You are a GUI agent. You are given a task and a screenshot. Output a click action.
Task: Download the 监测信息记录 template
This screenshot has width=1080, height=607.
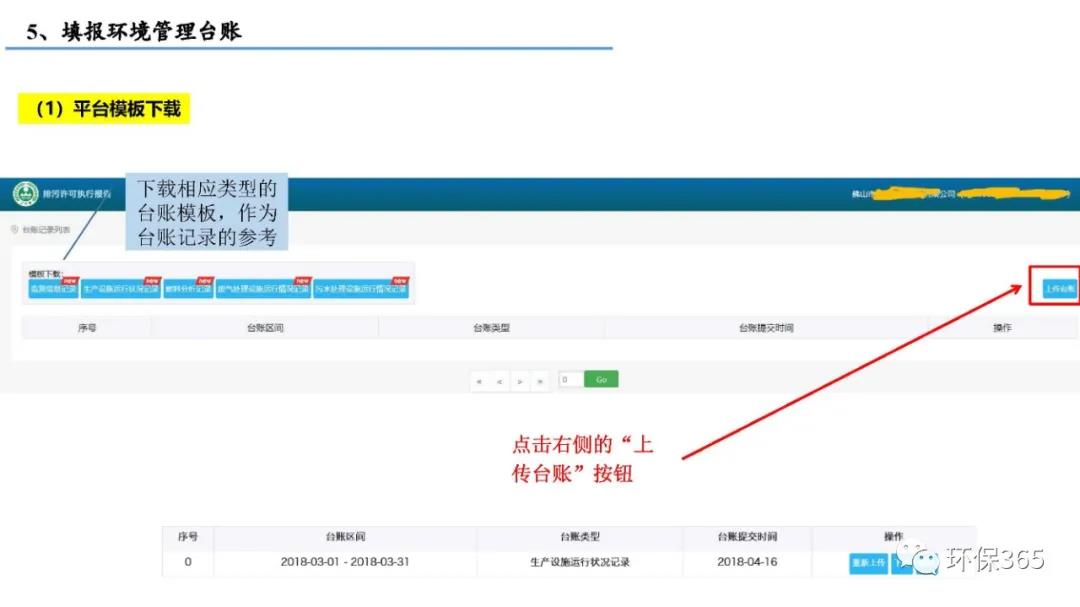pyautogui.click(x=53, y=290)
